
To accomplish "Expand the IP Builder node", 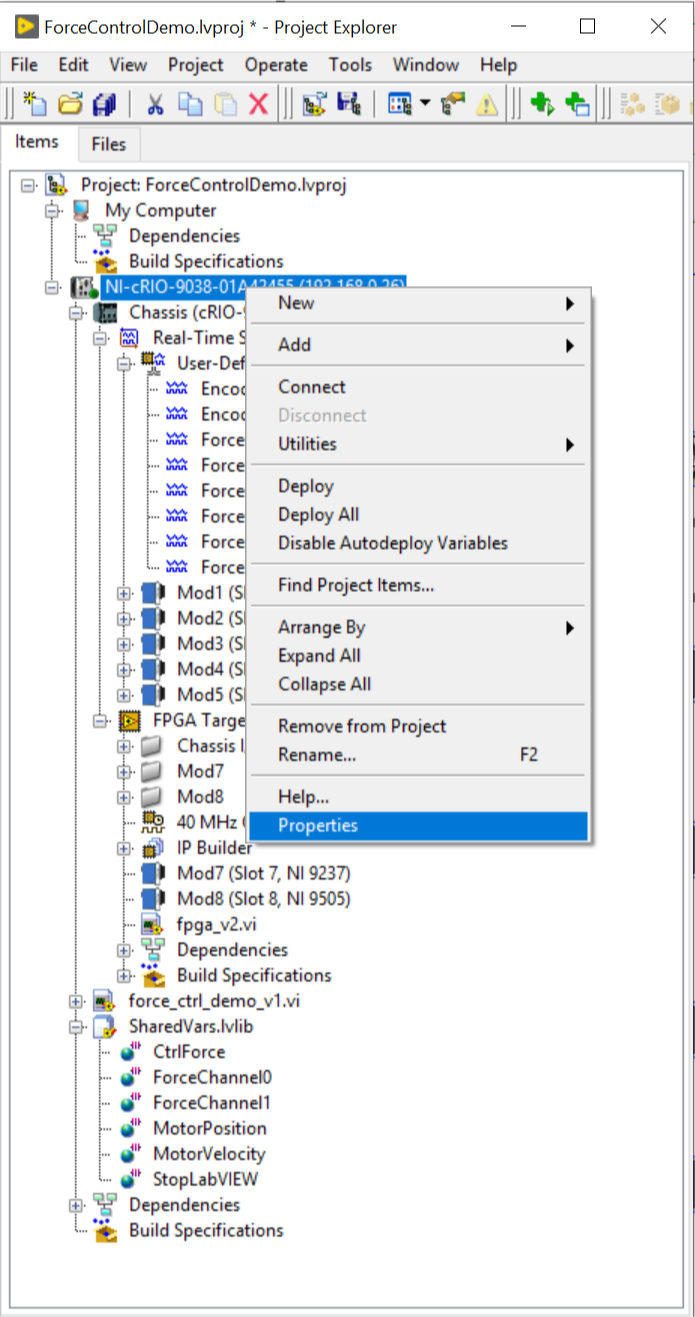I will 124,848.
